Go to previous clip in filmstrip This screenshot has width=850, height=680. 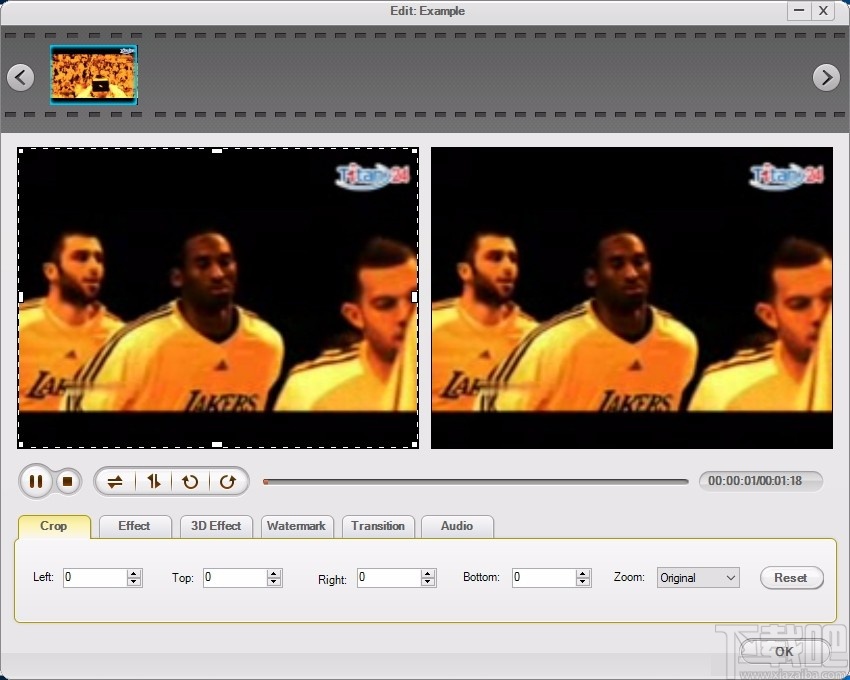point(20,77)
